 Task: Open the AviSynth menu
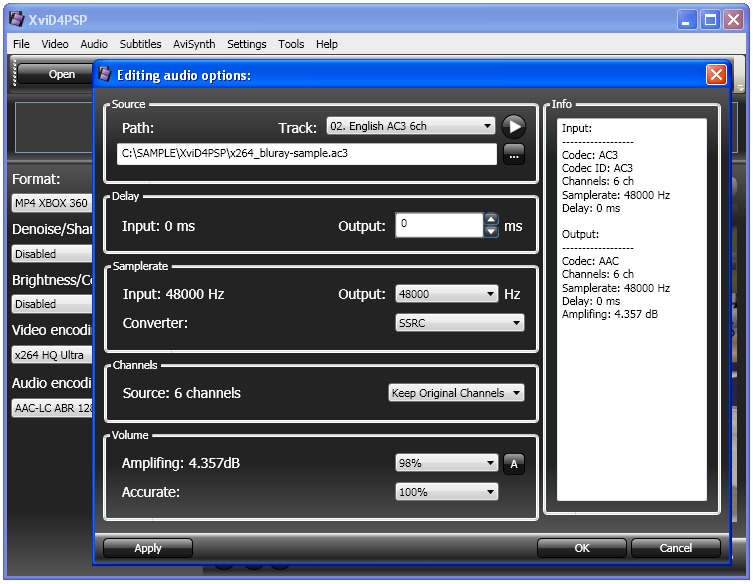[x=194, y=44]
